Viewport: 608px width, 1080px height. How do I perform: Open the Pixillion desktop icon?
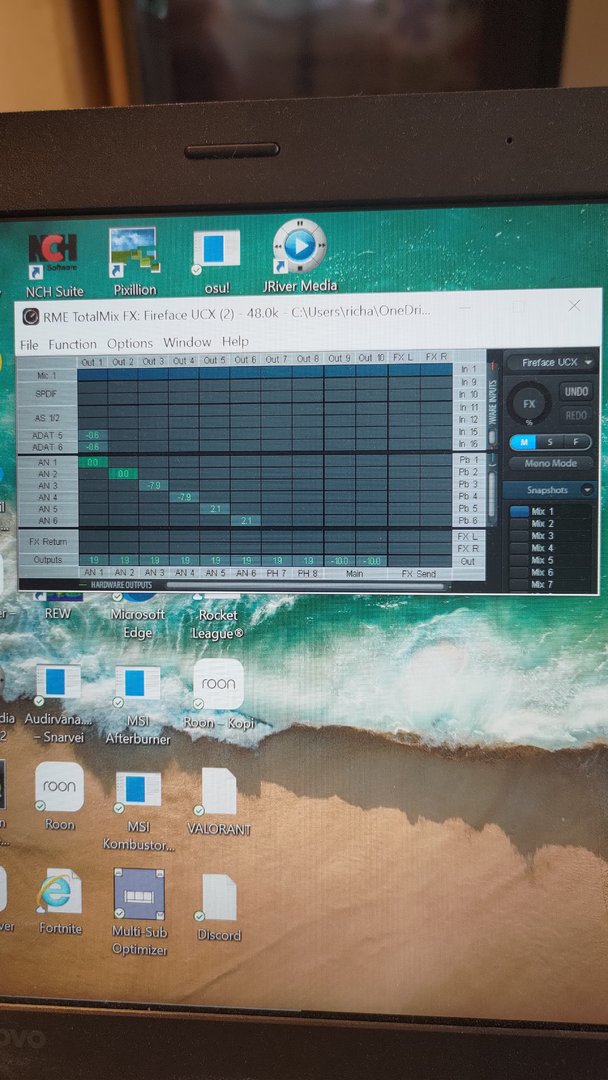click(x=134, y=262)
